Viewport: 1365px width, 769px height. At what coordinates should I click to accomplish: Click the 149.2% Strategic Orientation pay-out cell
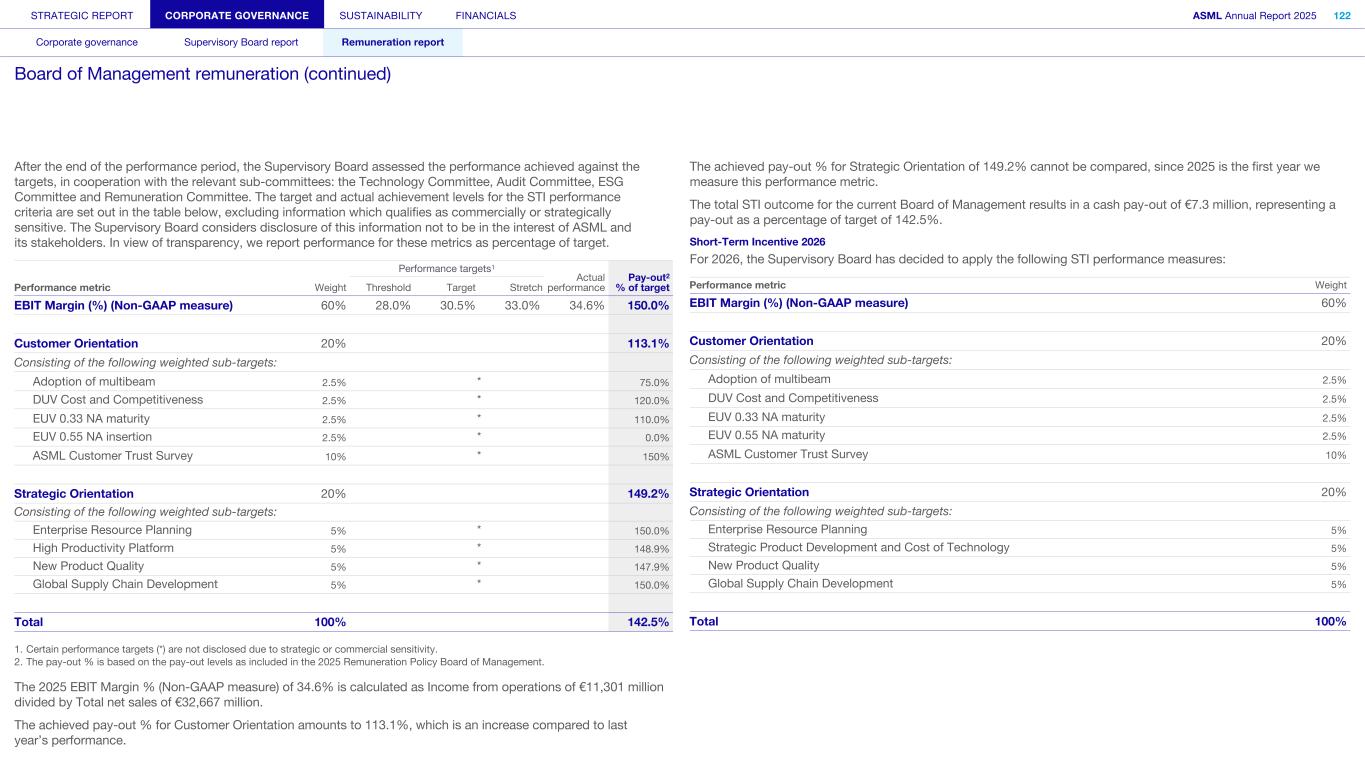click(647, 493)
